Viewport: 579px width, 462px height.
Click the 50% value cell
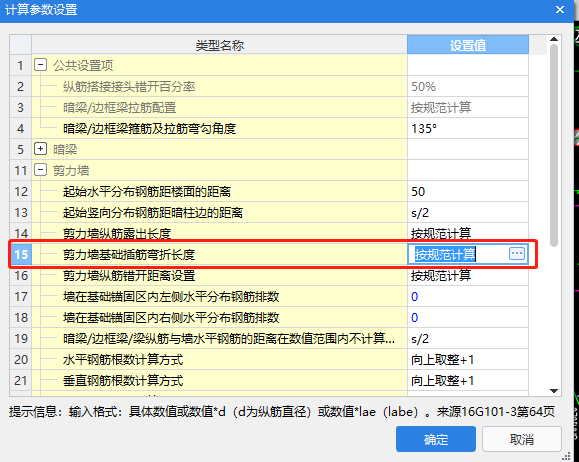pyautogui.click(x=468, y=86)
